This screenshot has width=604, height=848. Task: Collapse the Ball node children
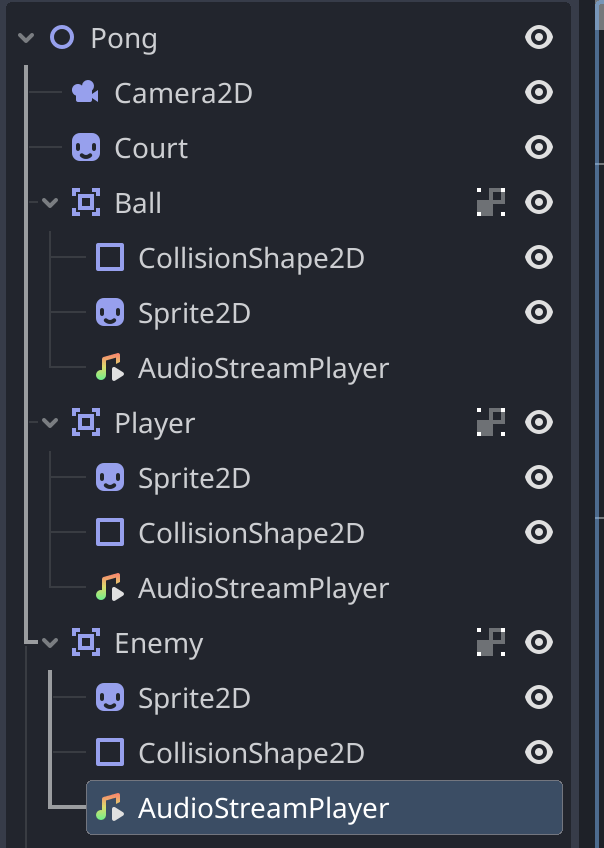[x=51, y=203]
